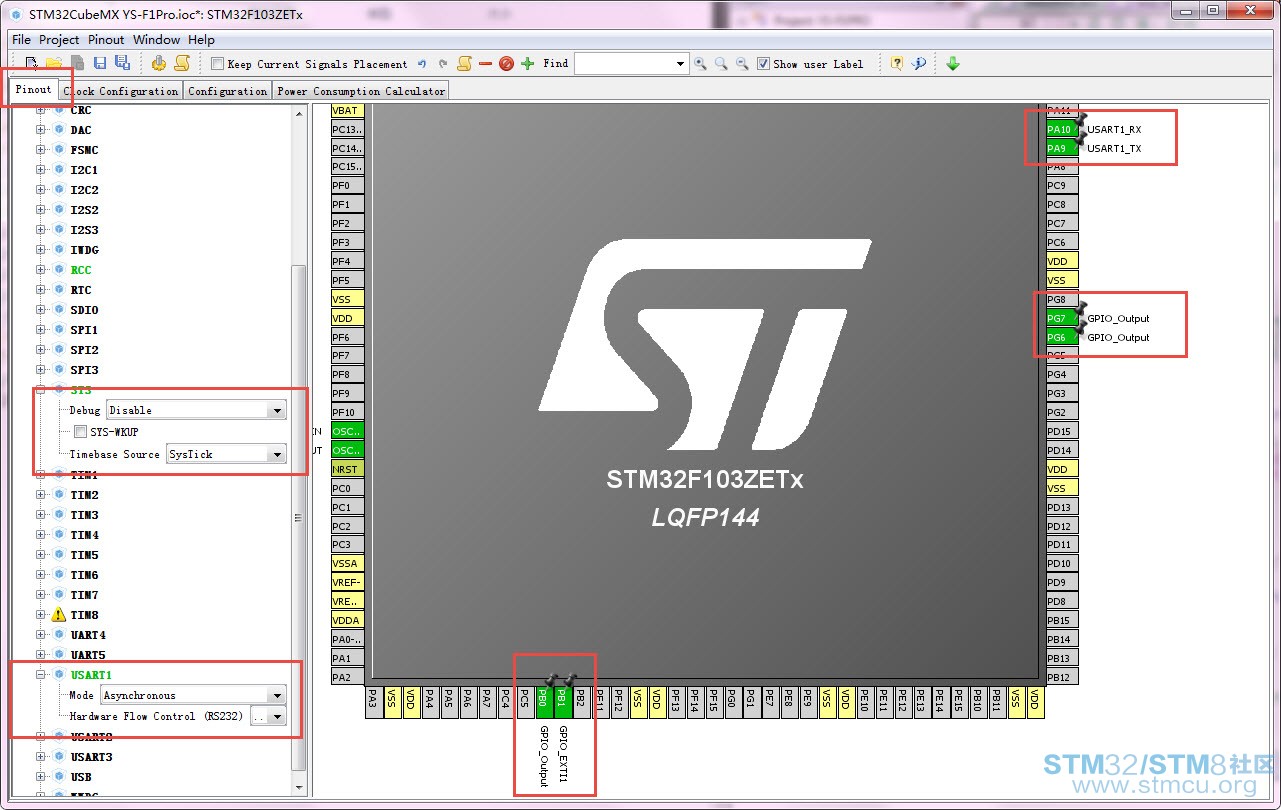This screenshot has height=810, width=1281.
Task: Click the red minus toolbar icon
Action: click(x=485, y=64)
